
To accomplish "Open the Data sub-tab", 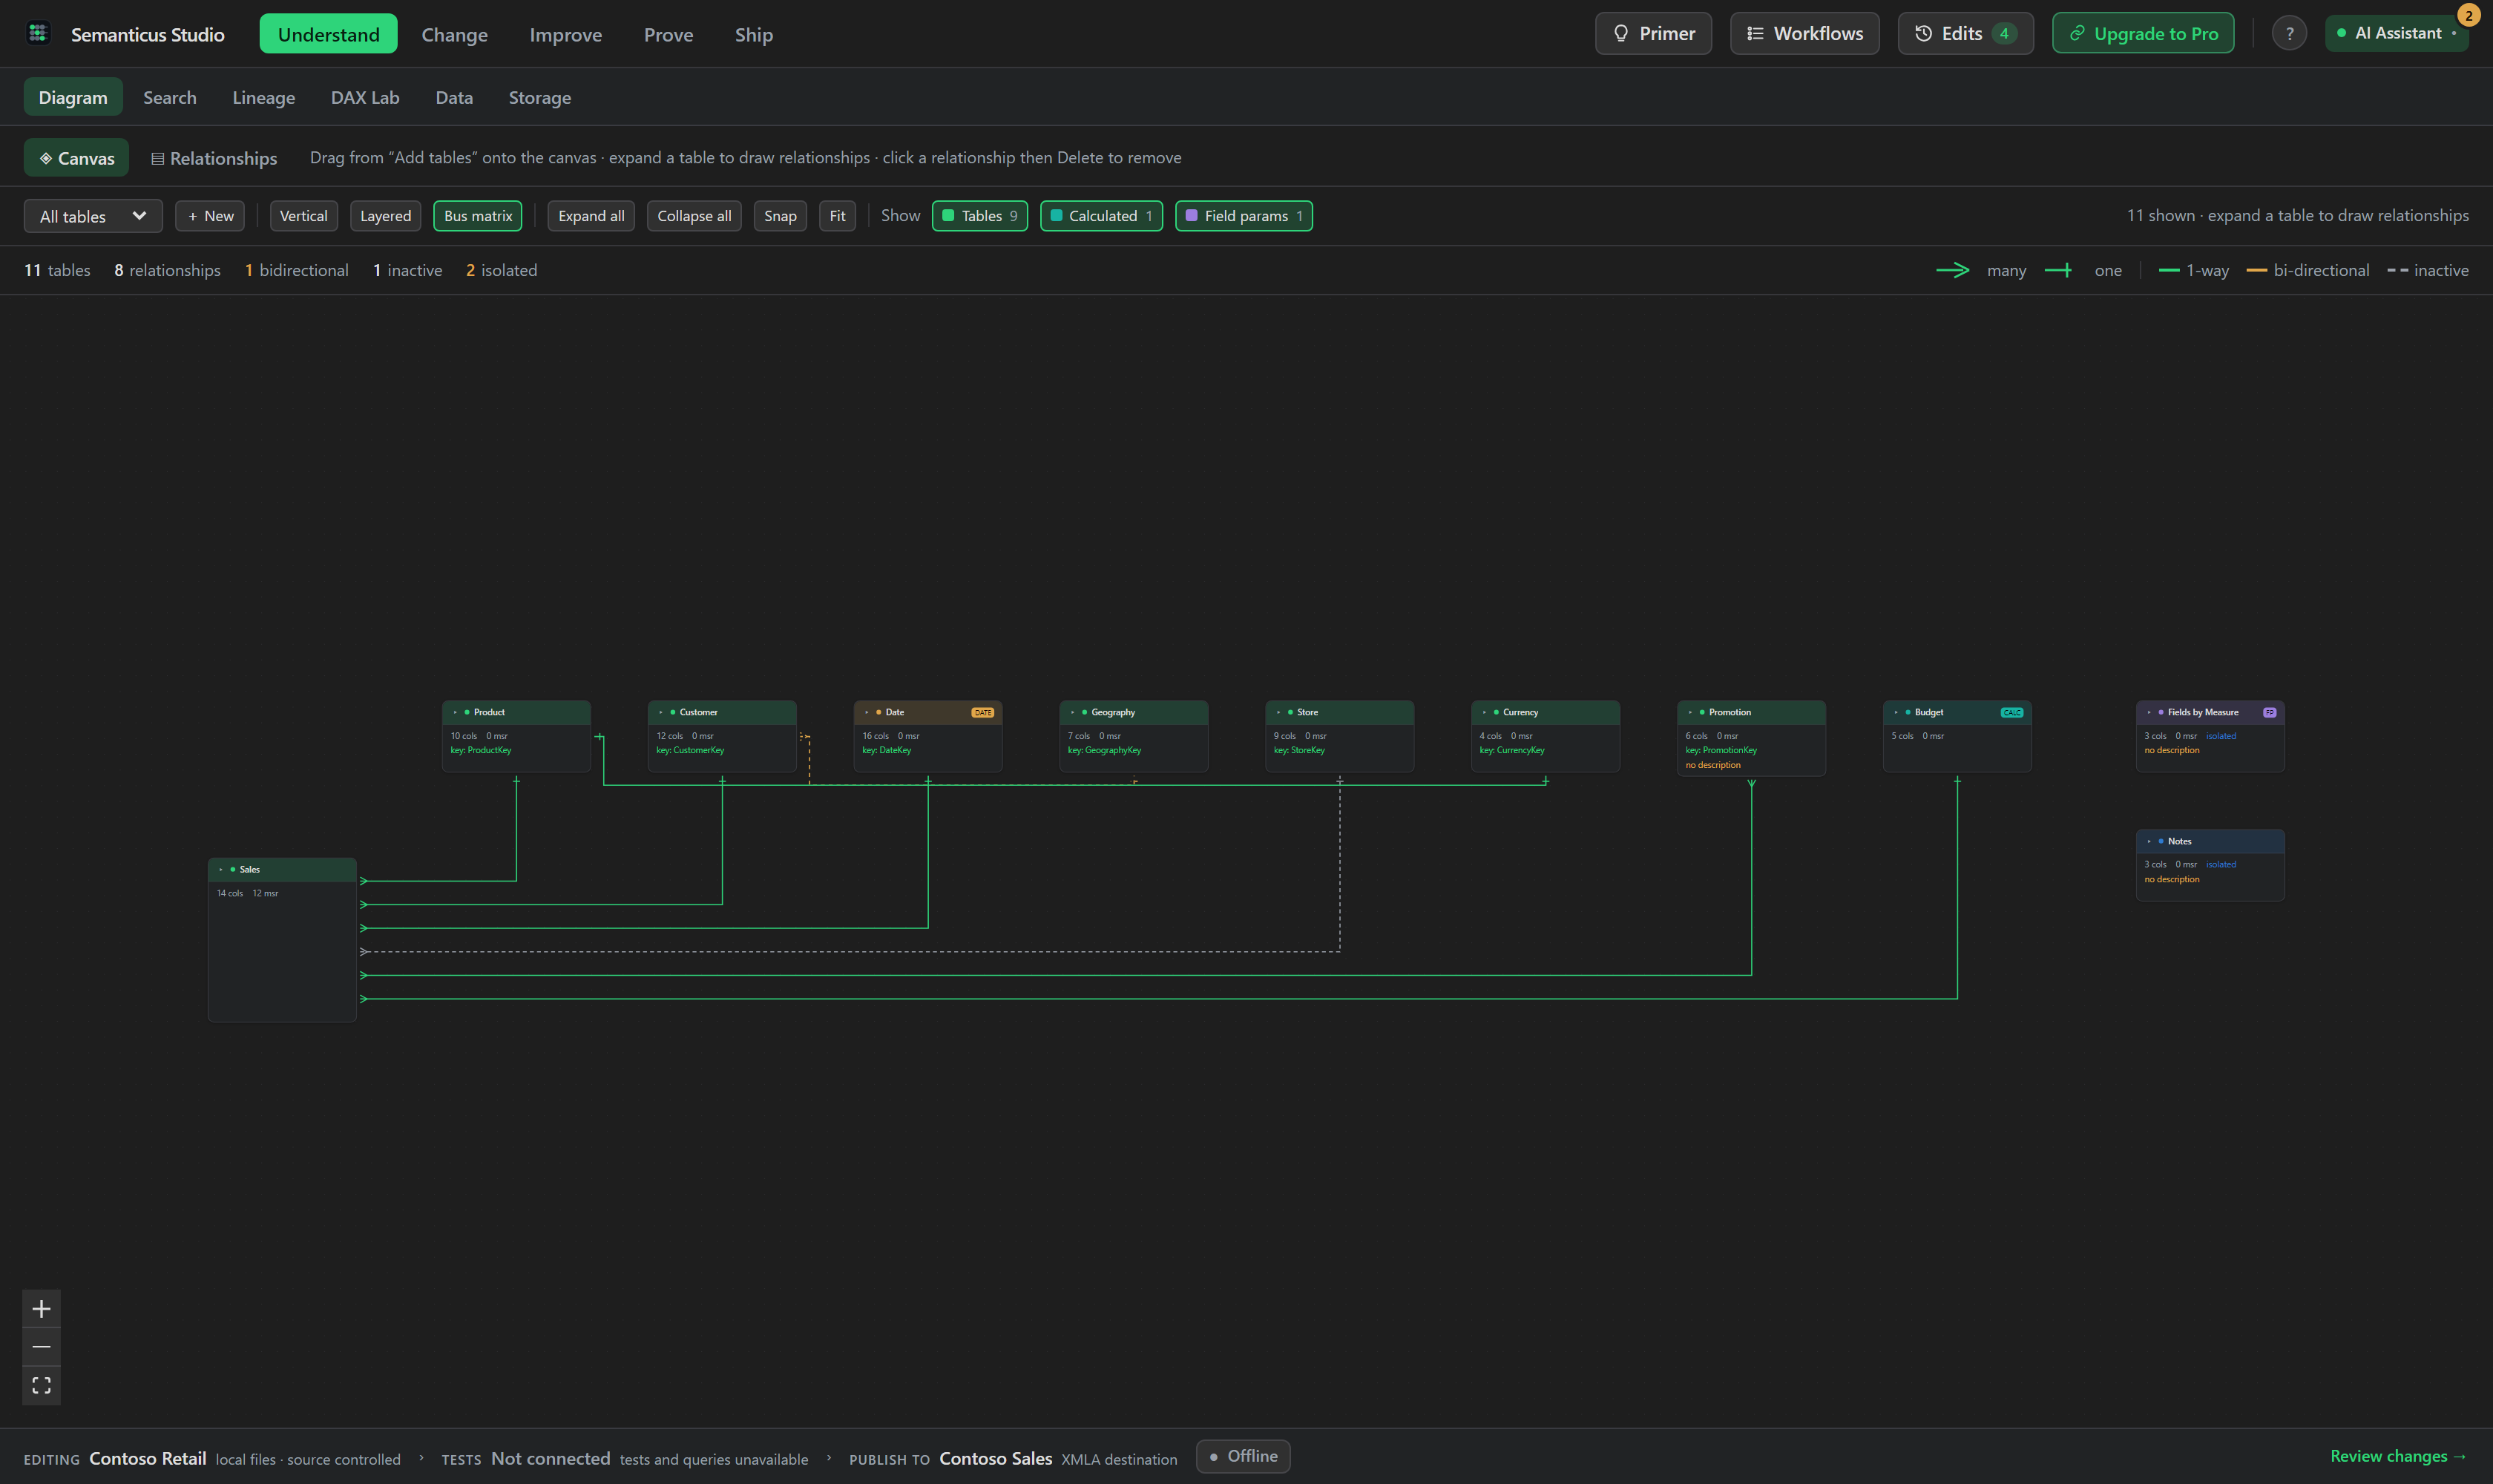I will click(454, 98).
